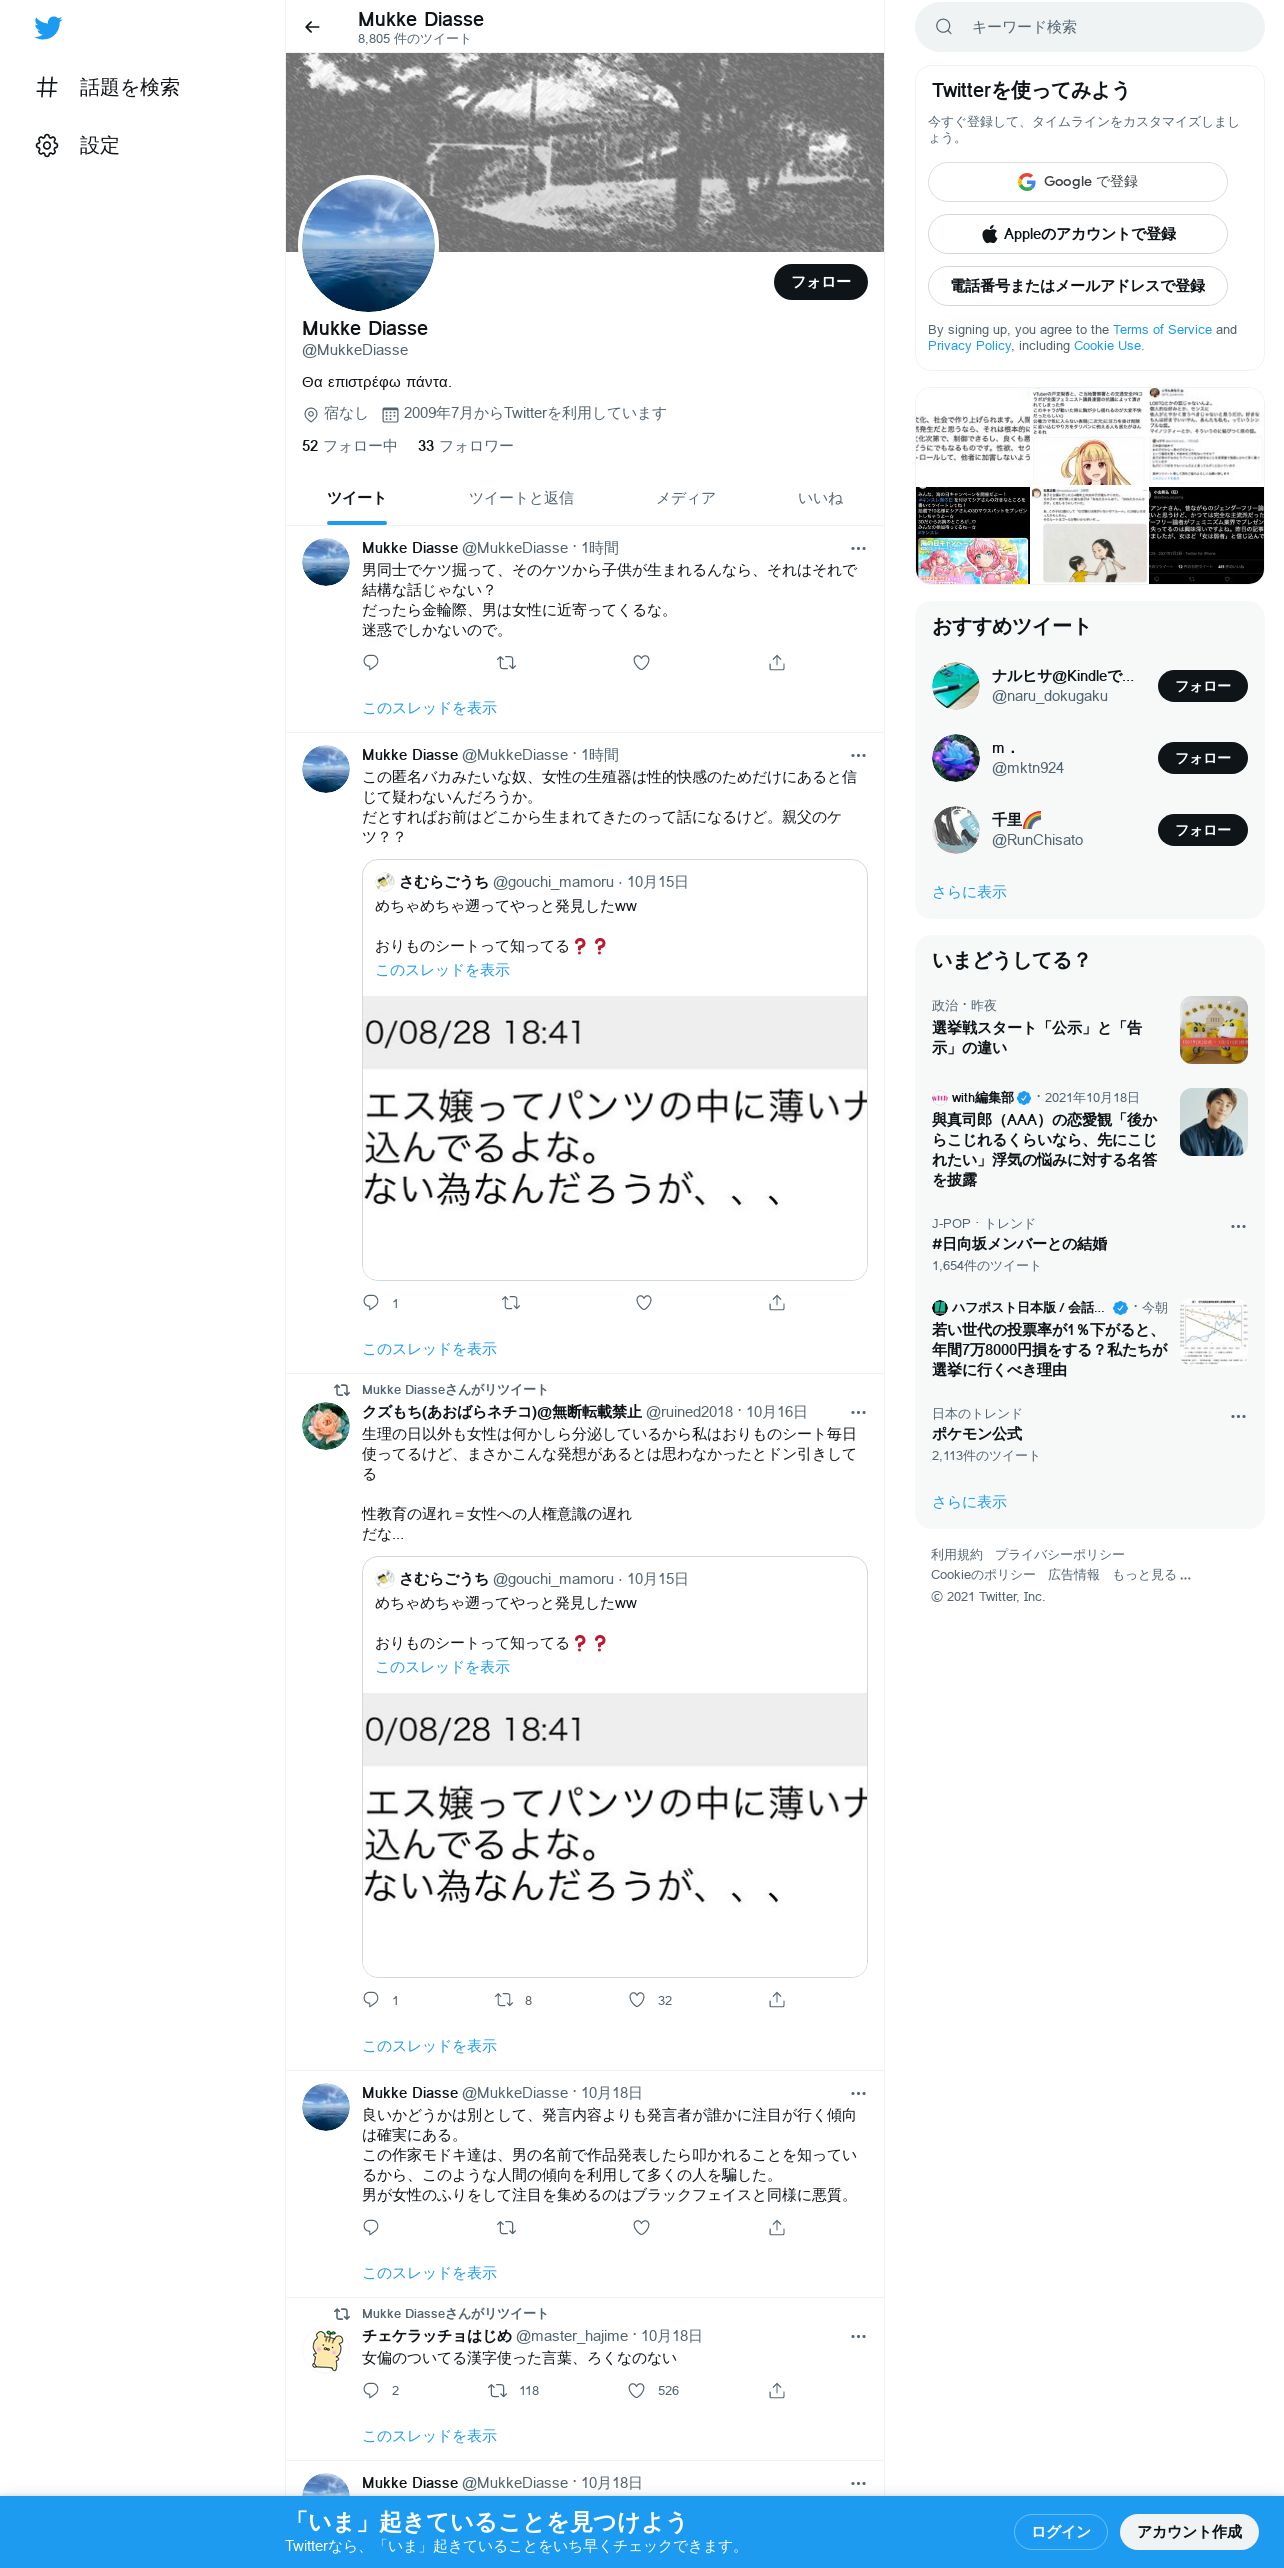Click the Twitter bird logo
The height and width of the screenshot is (2568, 1284).
[x=48, y=28]
